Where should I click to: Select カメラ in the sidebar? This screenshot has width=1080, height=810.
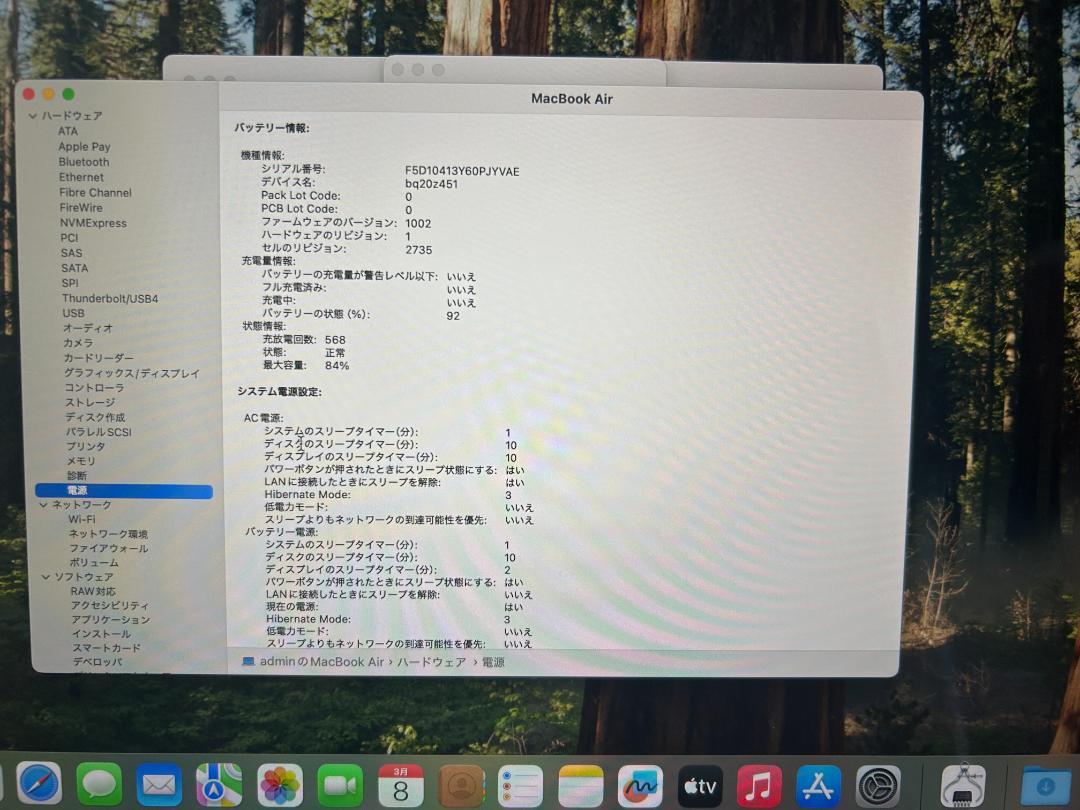pos(78,342)
